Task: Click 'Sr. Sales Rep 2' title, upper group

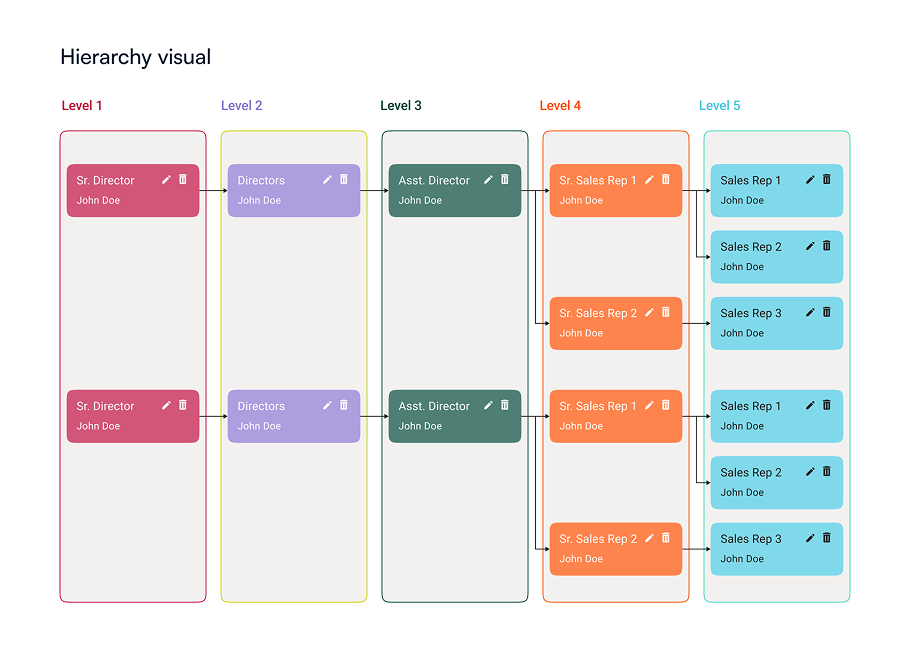Action: [x=598, y=313]
